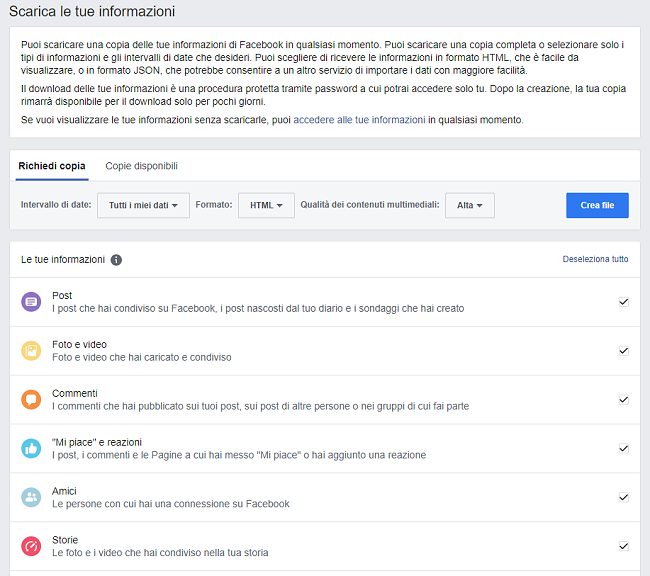Click description "Foto e video che hai caricato"

142,357
